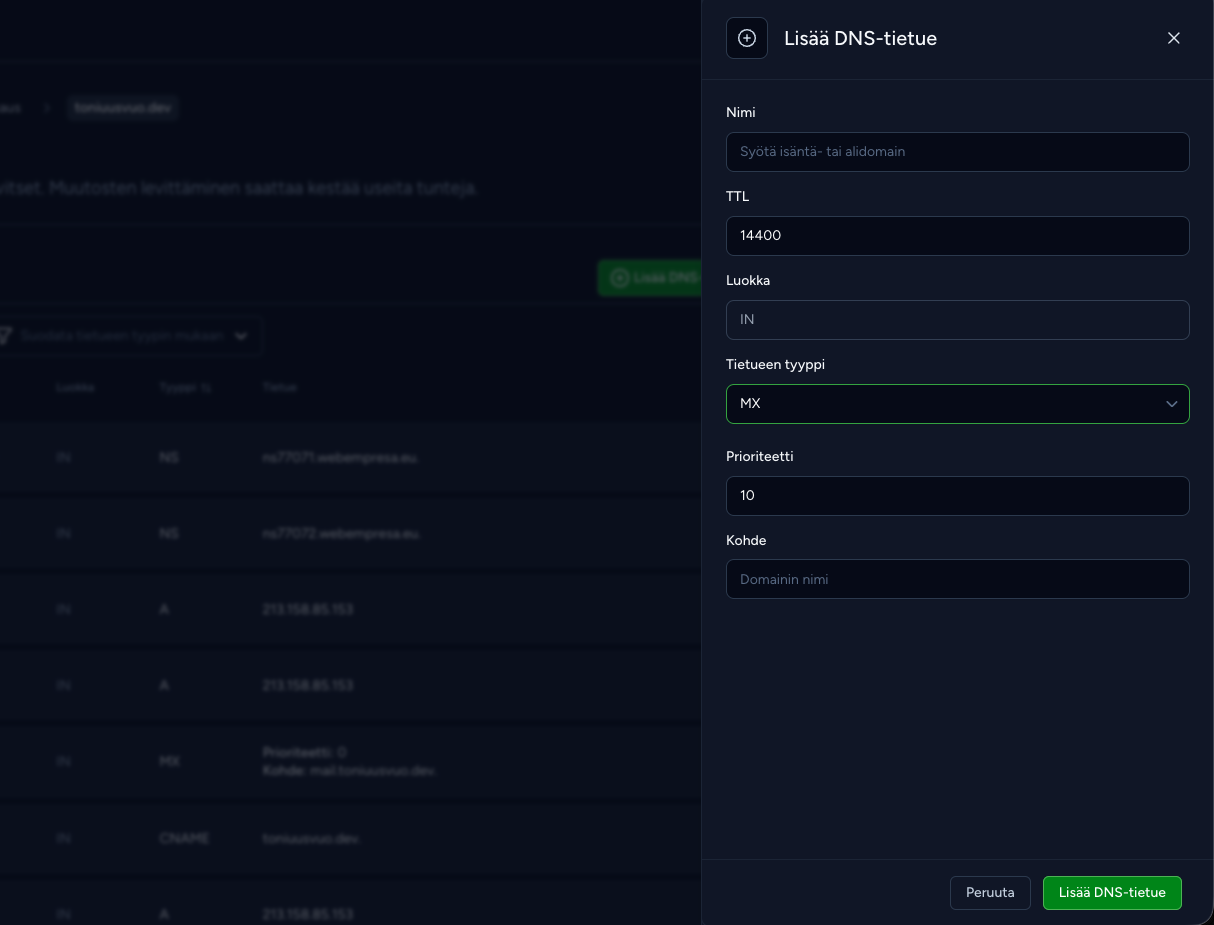The height and width of the screenshot is (925, 1214).
Task: Click the Peruuta button
Action: coord(990,893)
